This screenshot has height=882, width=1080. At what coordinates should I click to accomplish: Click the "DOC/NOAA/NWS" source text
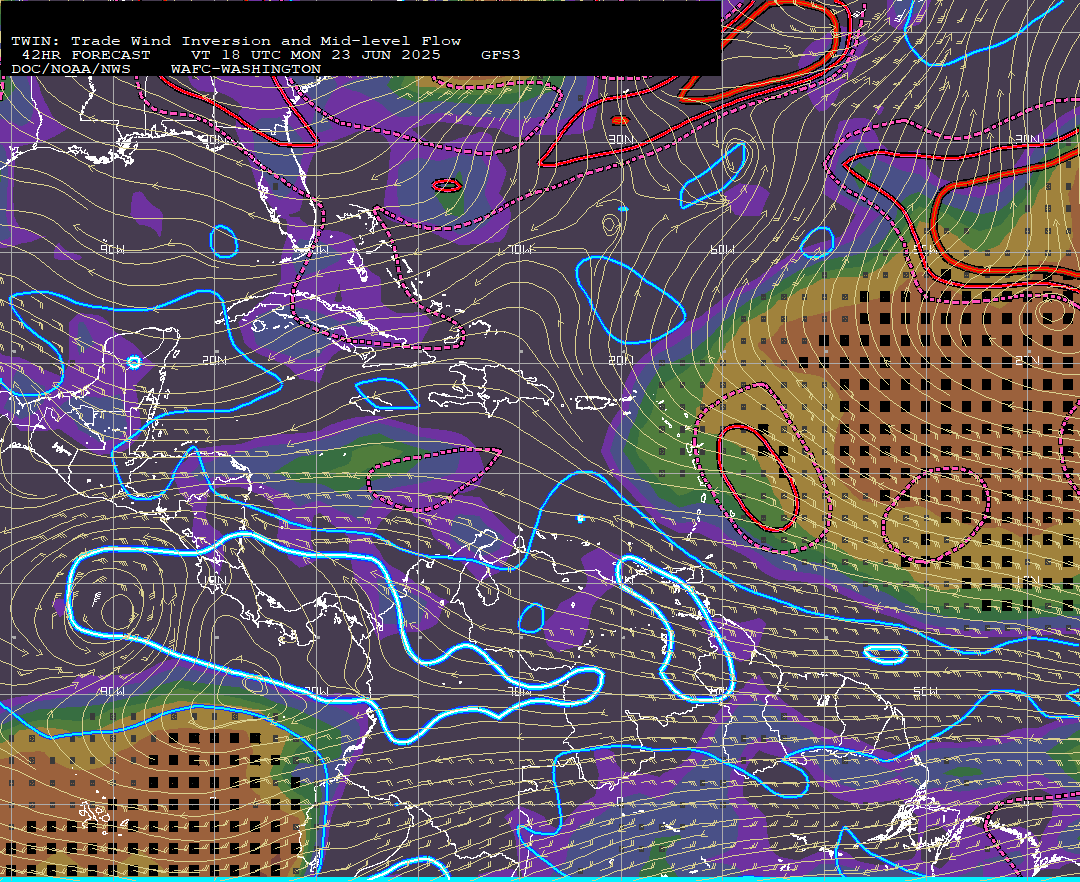[71, 70]
